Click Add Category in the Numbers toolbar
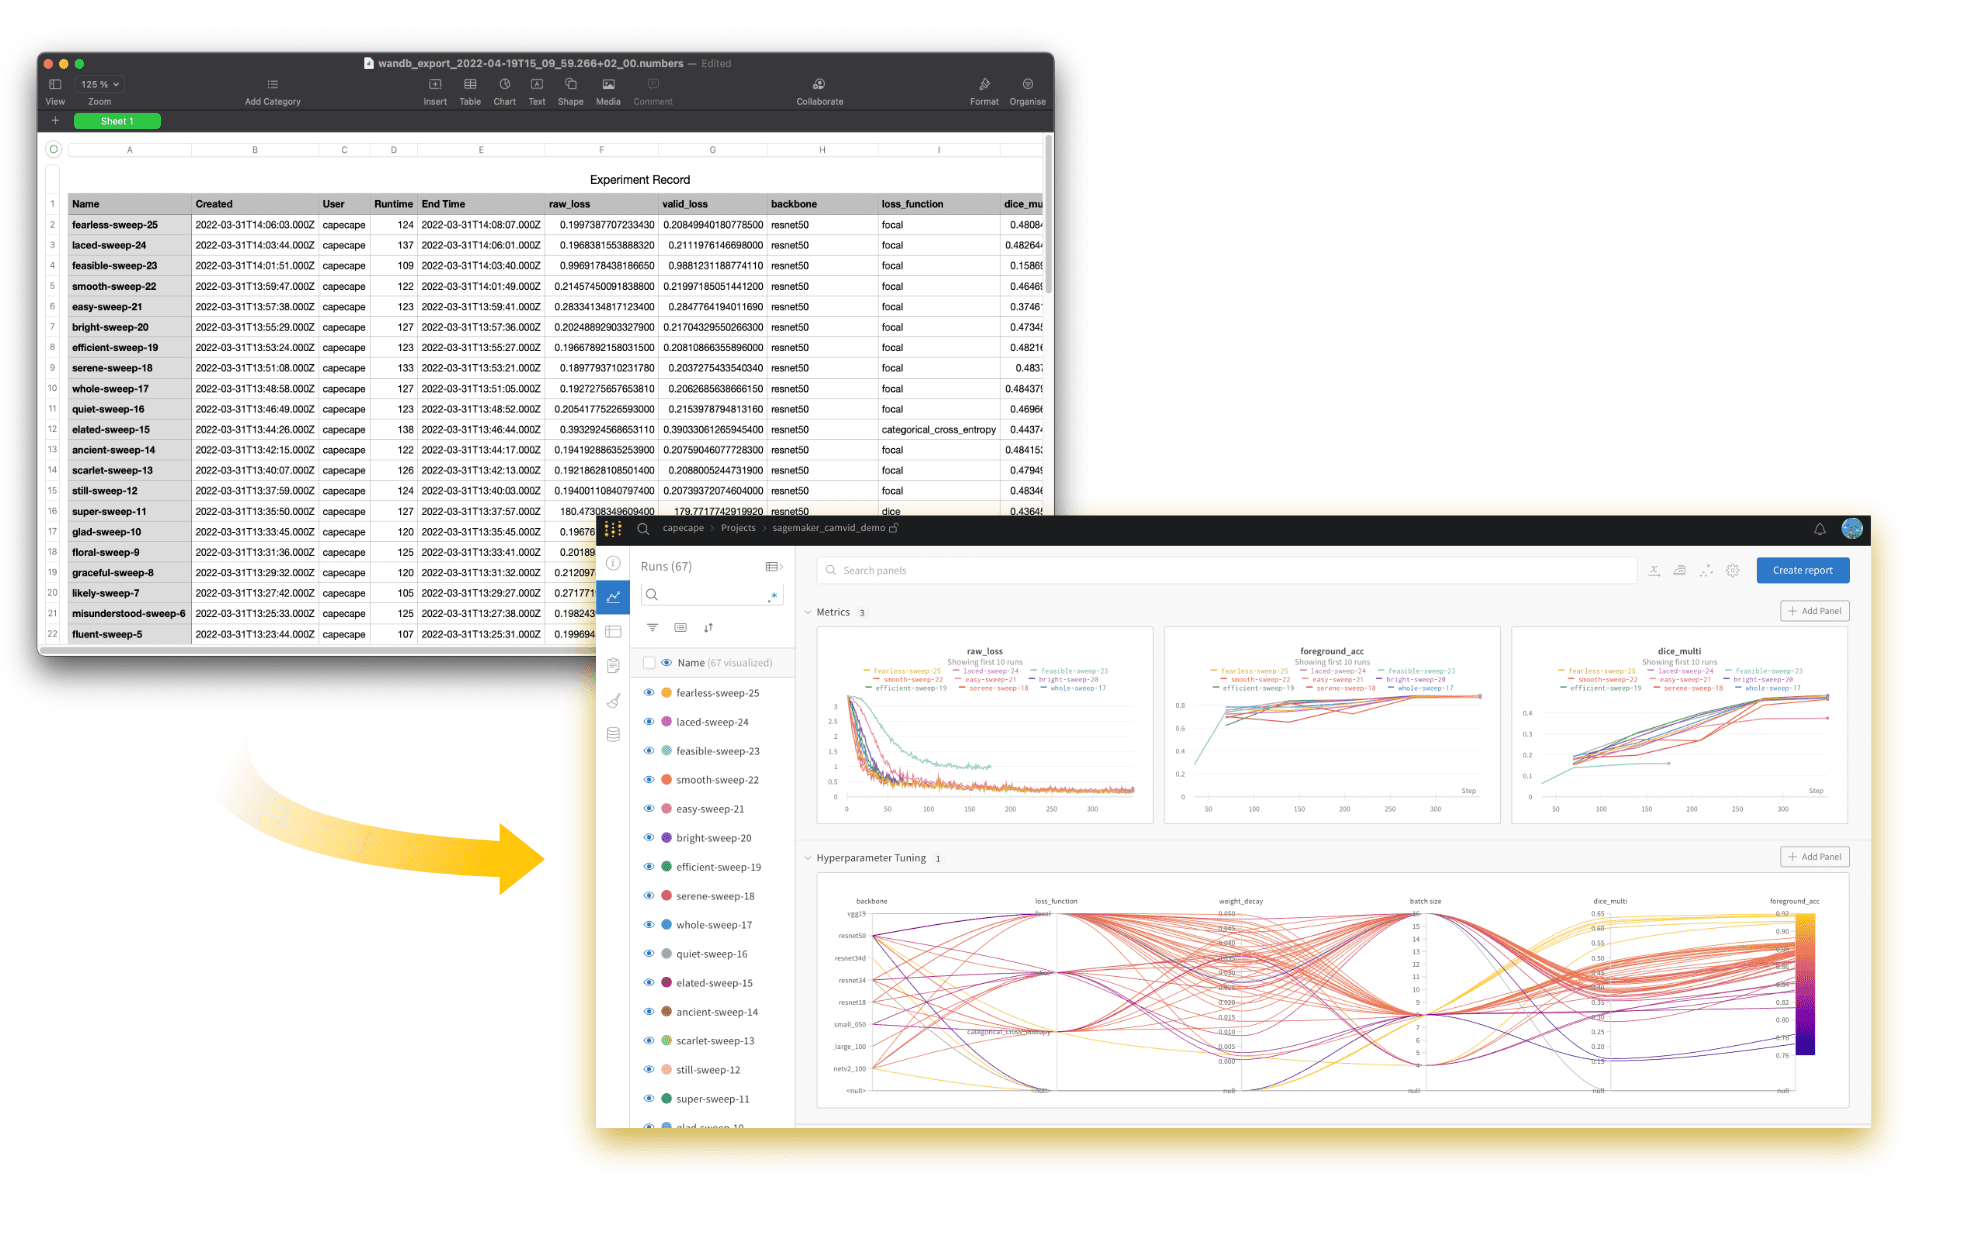Image resolution: width=1962 pixels, height=1237 pixels. 272,91
